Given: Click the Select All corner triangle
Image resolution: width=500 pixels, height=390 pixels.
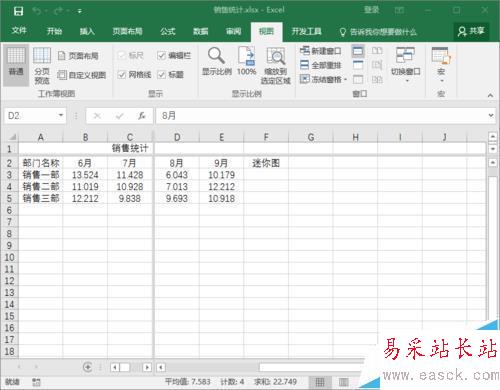Looking at the screenshot, I should (11, 137).
